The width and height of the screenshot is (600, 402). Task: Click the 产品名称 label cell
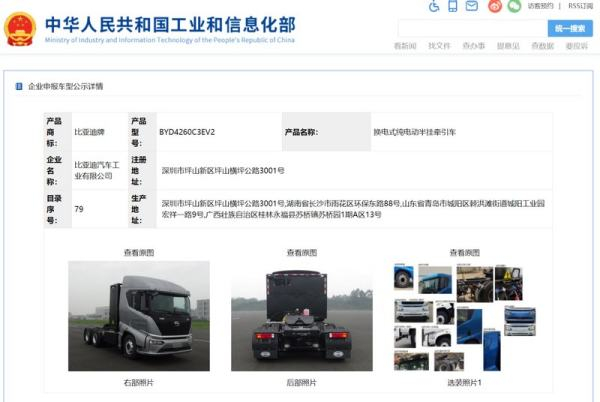(x=326, y=132)
